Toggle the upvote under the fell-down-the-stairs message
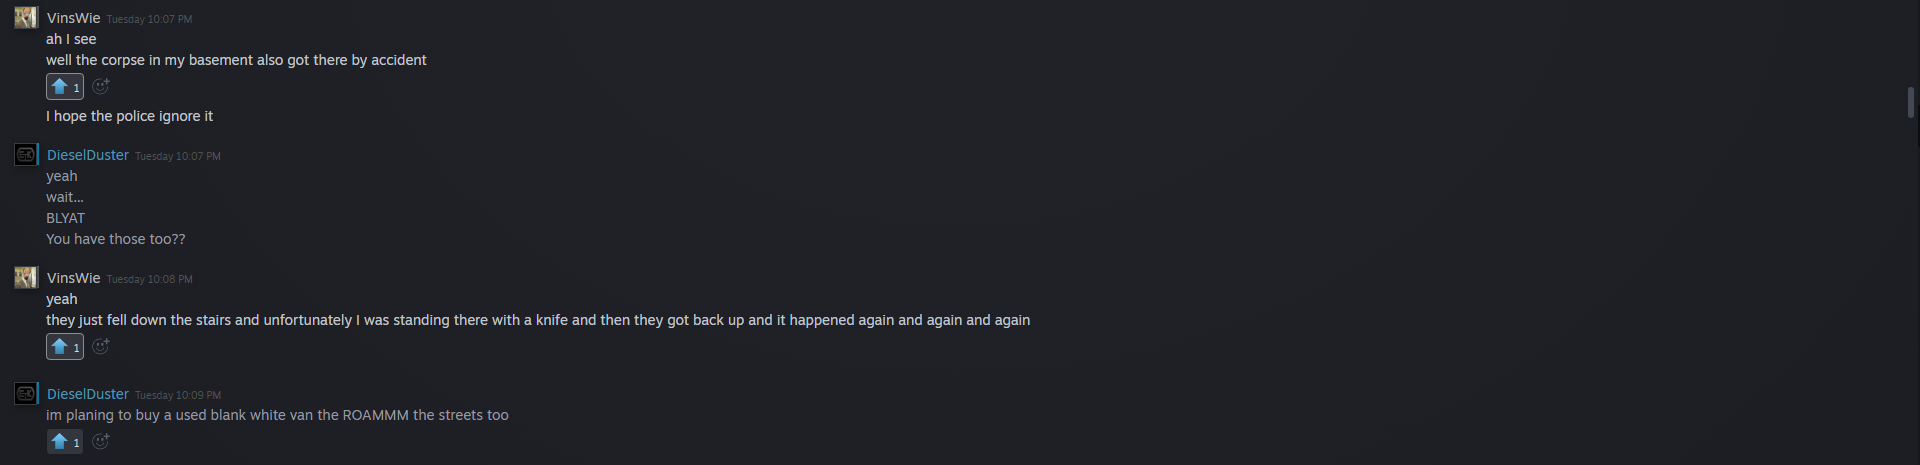The image size is (1920, 465). coord(65,347)
